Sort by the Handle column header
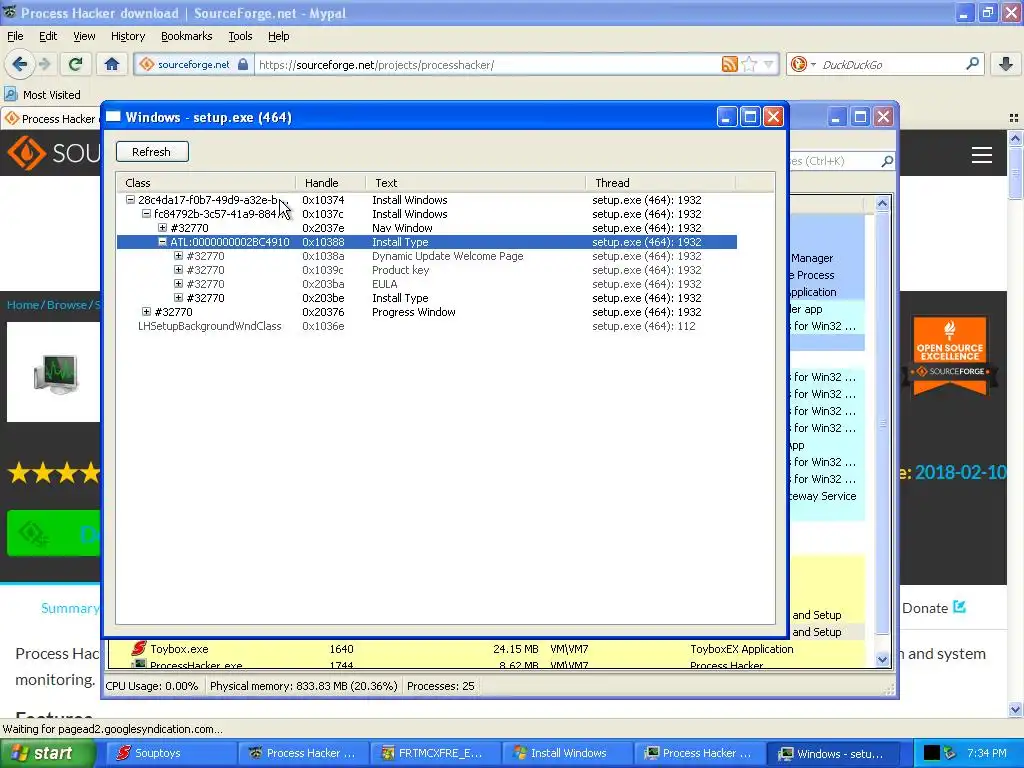The height and width of the screenshot is (768, 1024). coord(330,183)
